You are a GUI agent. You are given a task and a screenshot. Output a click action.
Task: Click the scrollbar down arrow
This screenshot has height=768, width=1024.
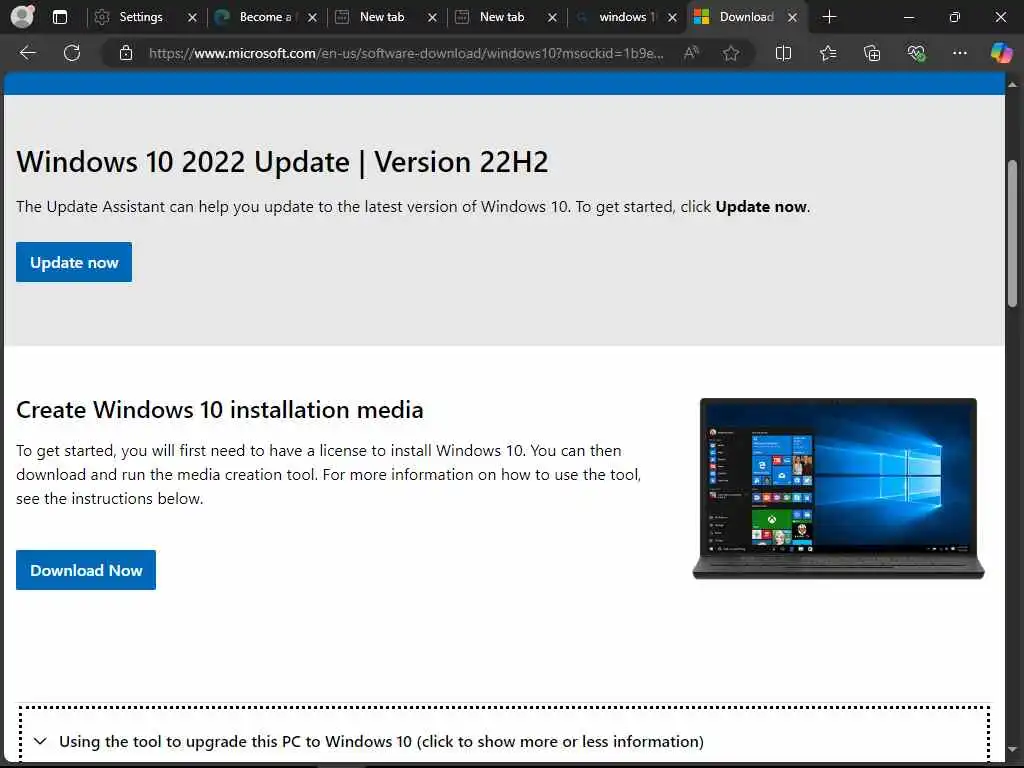point(1012,749)
